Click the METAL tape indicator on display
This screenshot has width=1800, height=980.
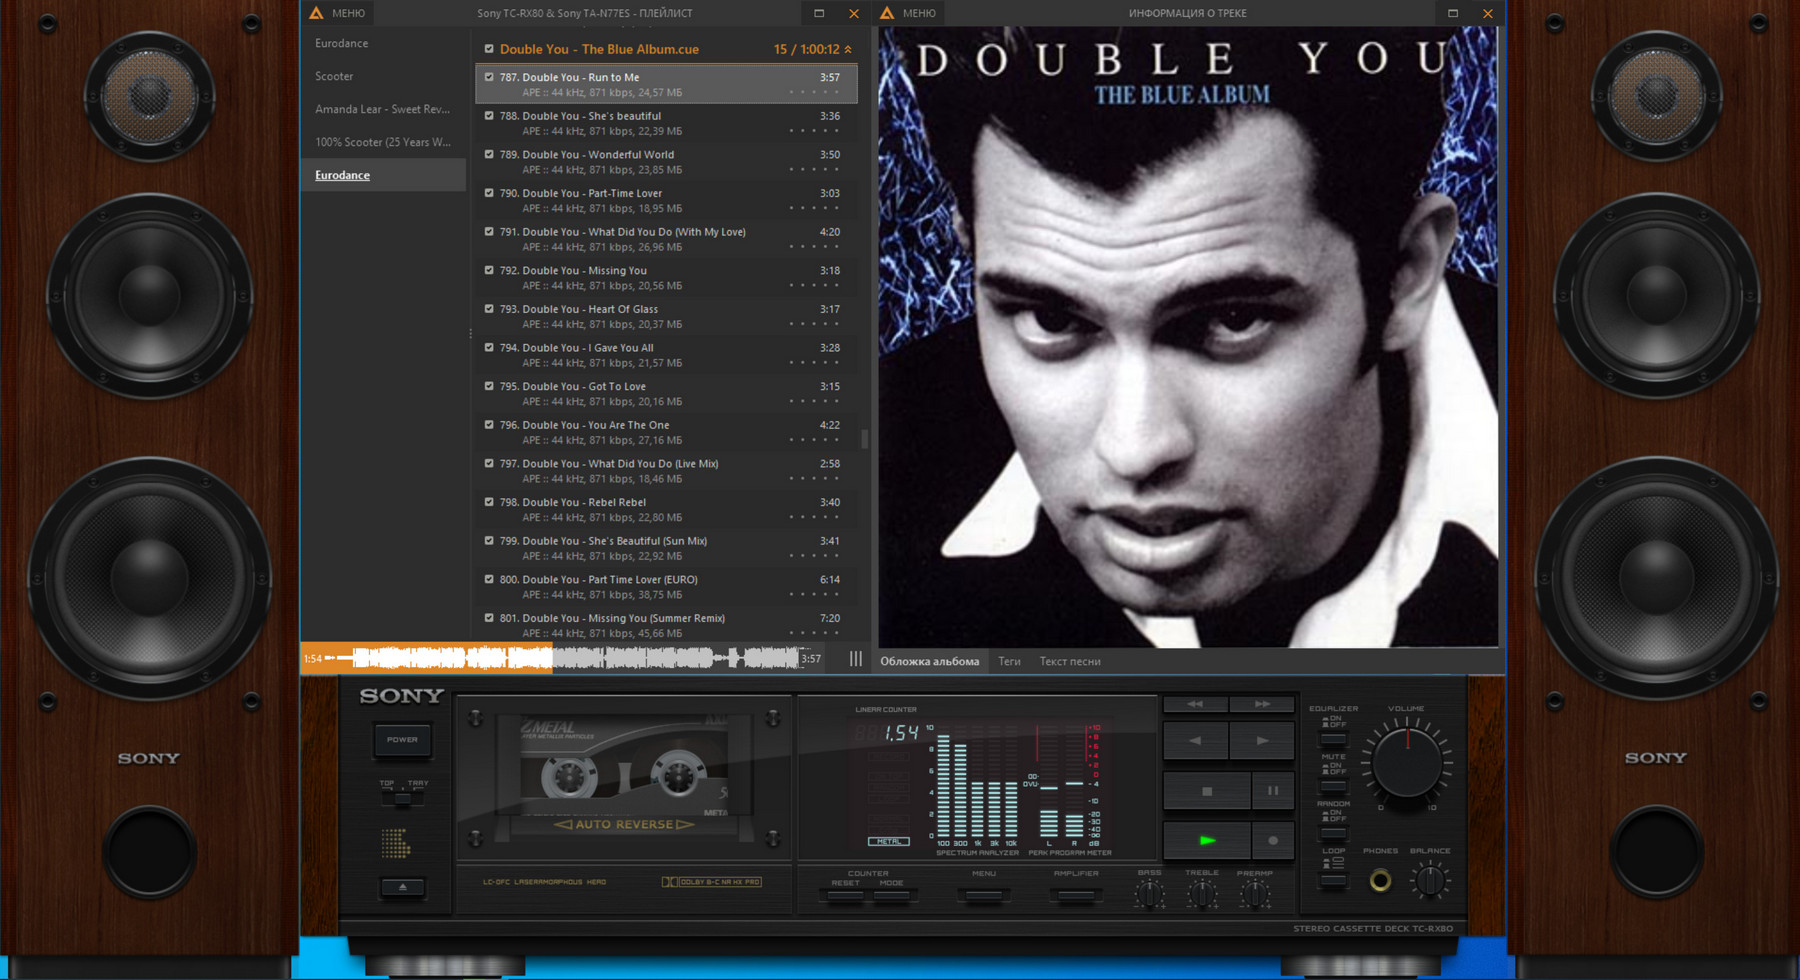[x=889, y=841]
